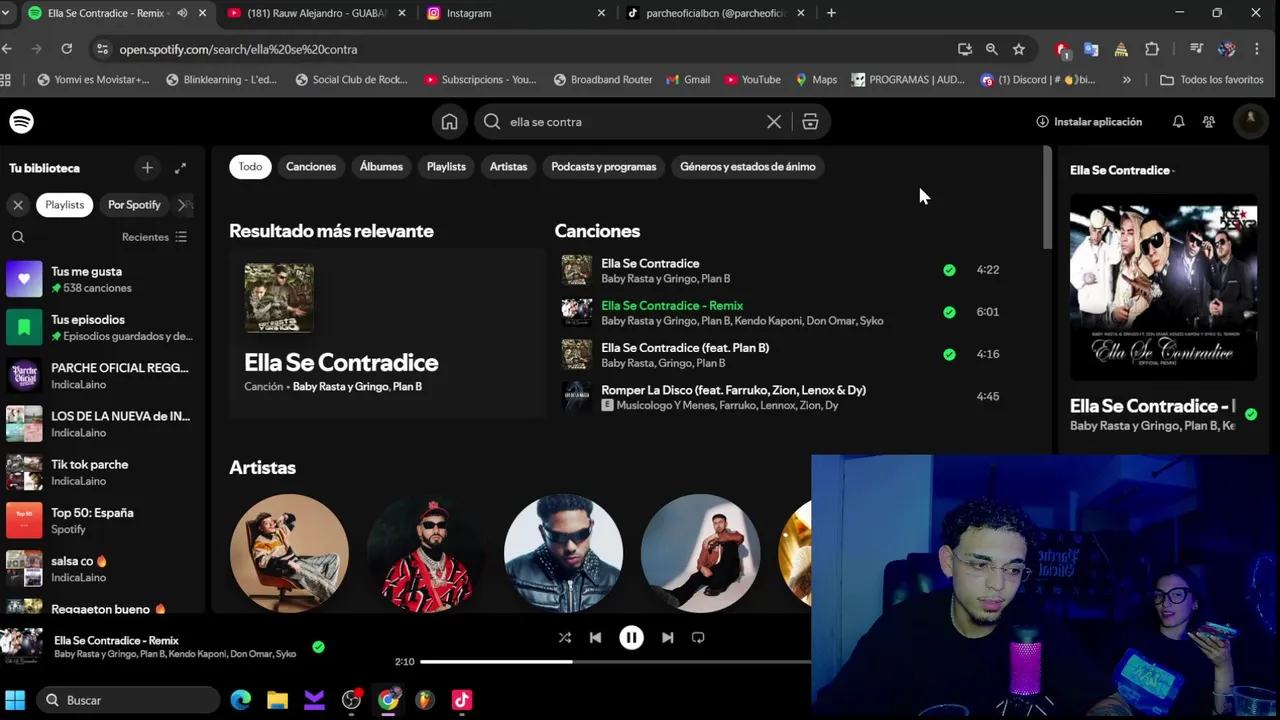The height and width of the screenshot is (720, 1280).
Task: Select the Playlists search filter tab
Action: pos(446,167)
